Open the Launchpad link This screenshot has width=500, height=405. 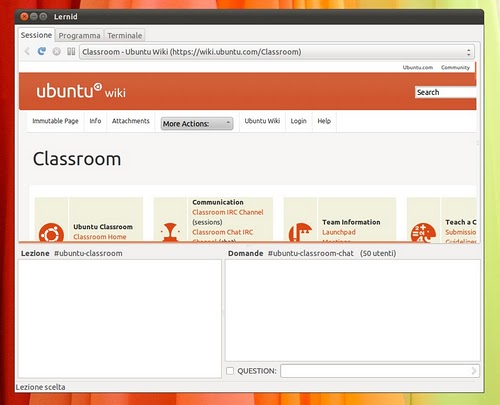click(339, 232)
